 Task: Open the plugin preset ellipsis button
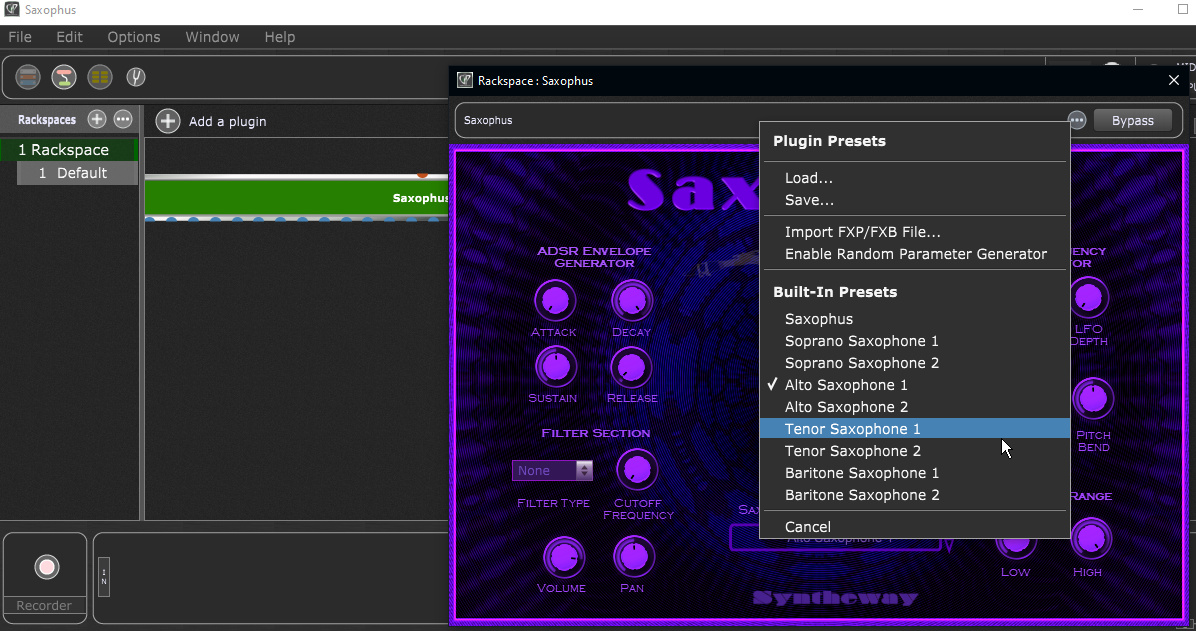1076,121
